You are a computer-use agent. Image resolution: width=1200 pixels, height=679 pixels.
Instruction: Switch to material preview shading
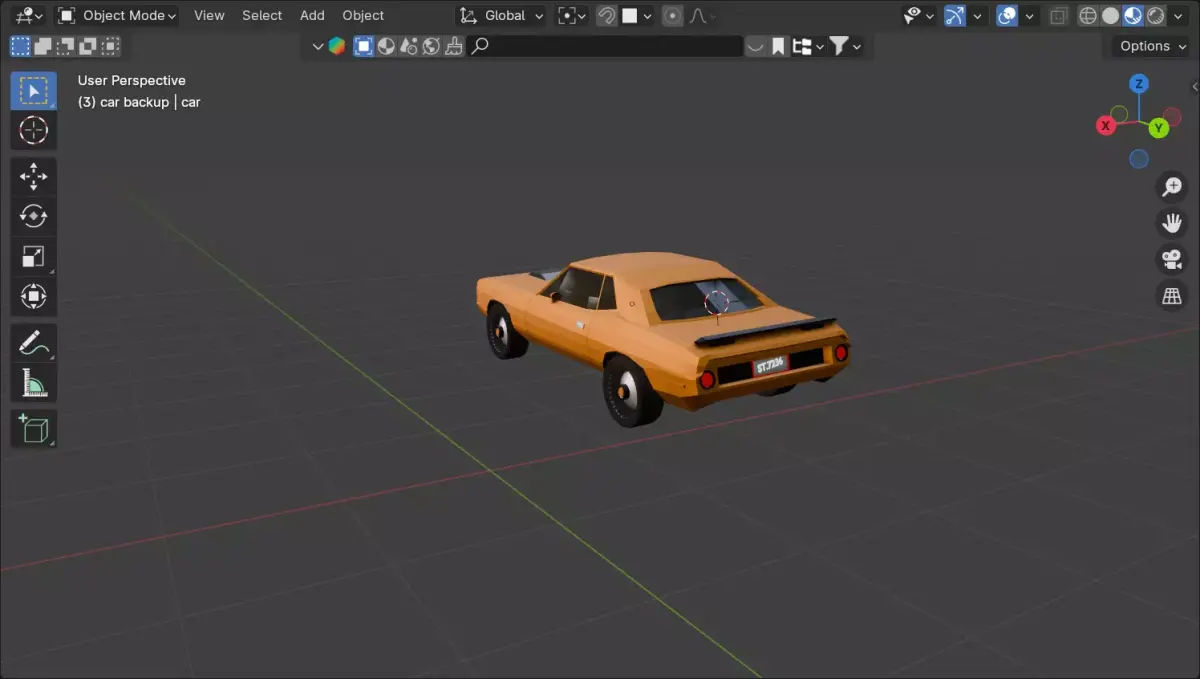pyautogui.click(x=1133, y=16)
